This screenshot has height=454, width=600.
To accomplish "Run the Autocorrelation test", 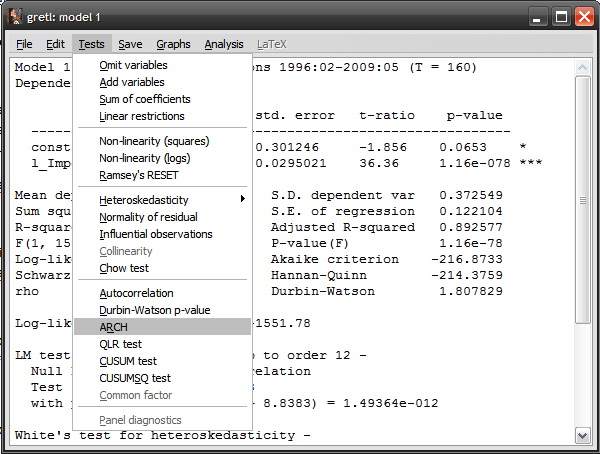I will (x=136, y=293).
